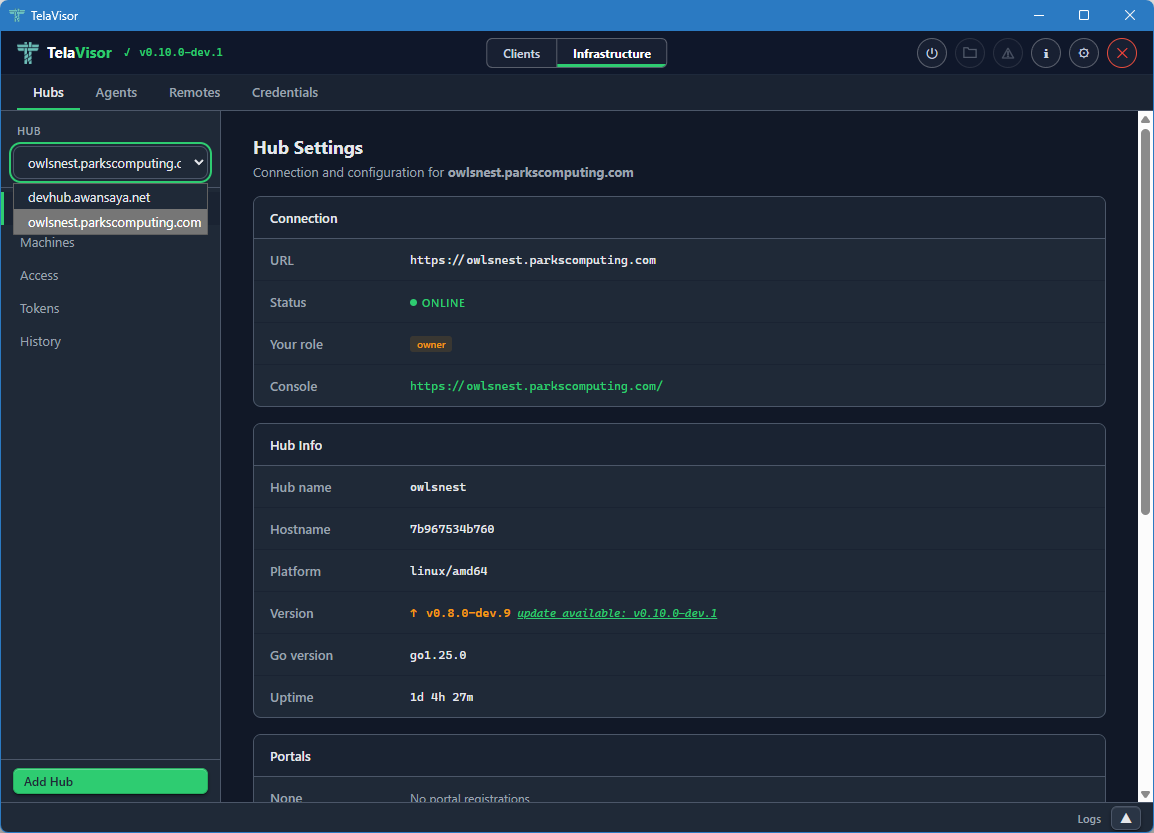Screen dimensions: 1154x833
Task: Click the red X disconnect icon
Action: click(1121, 53)
